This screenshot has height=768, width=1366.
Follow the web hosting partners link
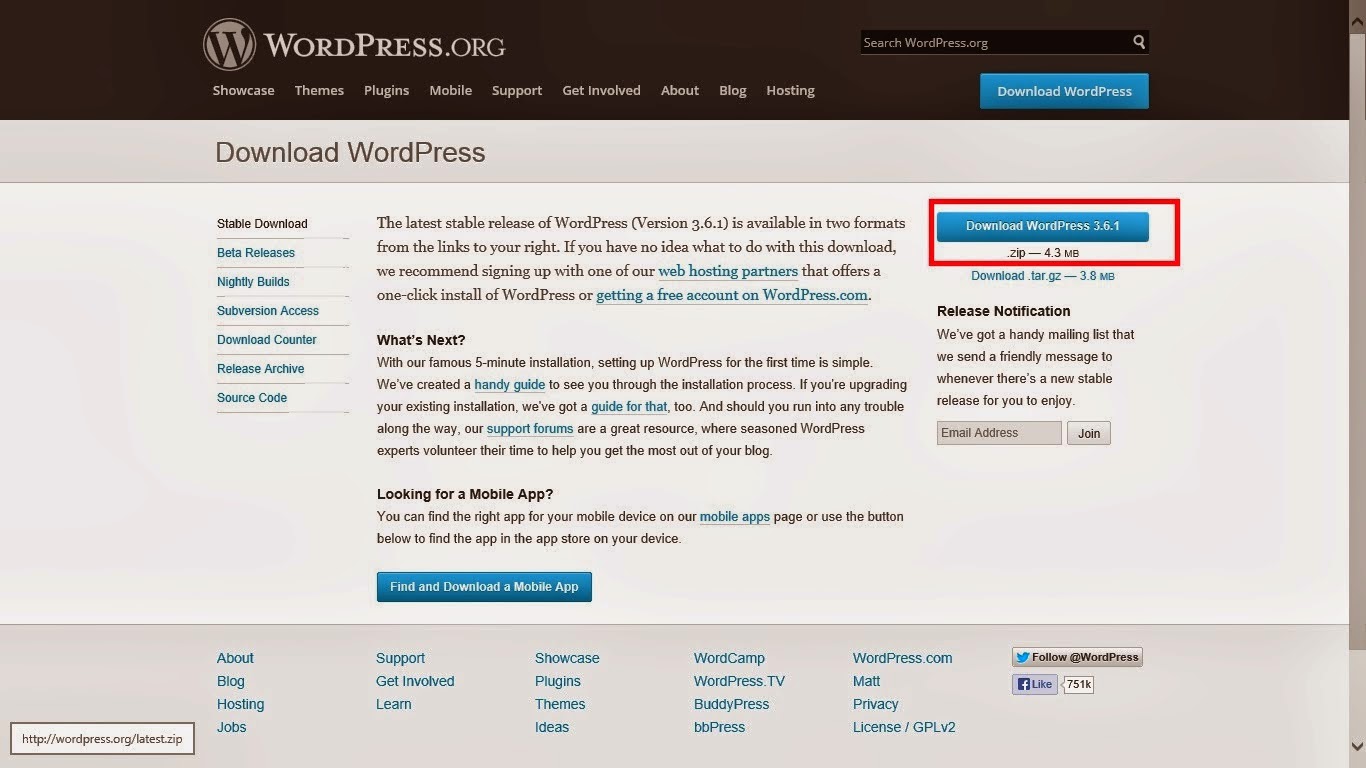728,271
